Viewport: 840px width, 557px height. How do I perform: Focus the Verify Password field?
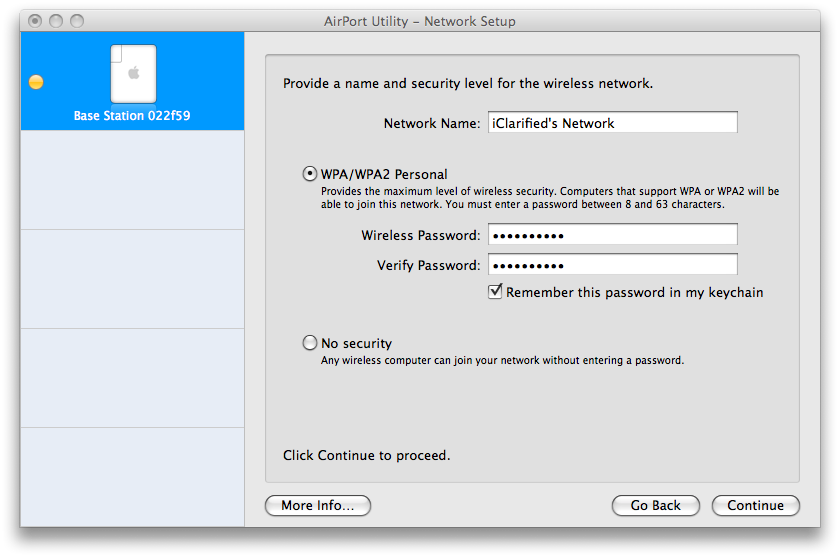[612, 265]
